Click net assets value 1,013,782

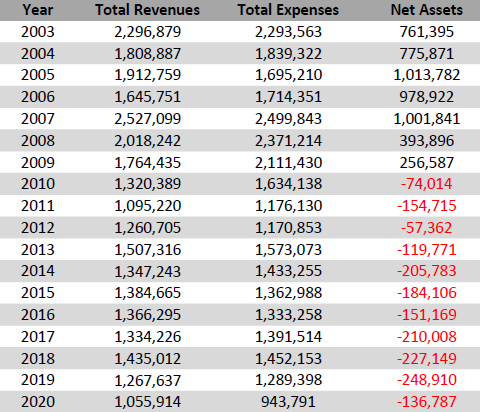[427, 75]
